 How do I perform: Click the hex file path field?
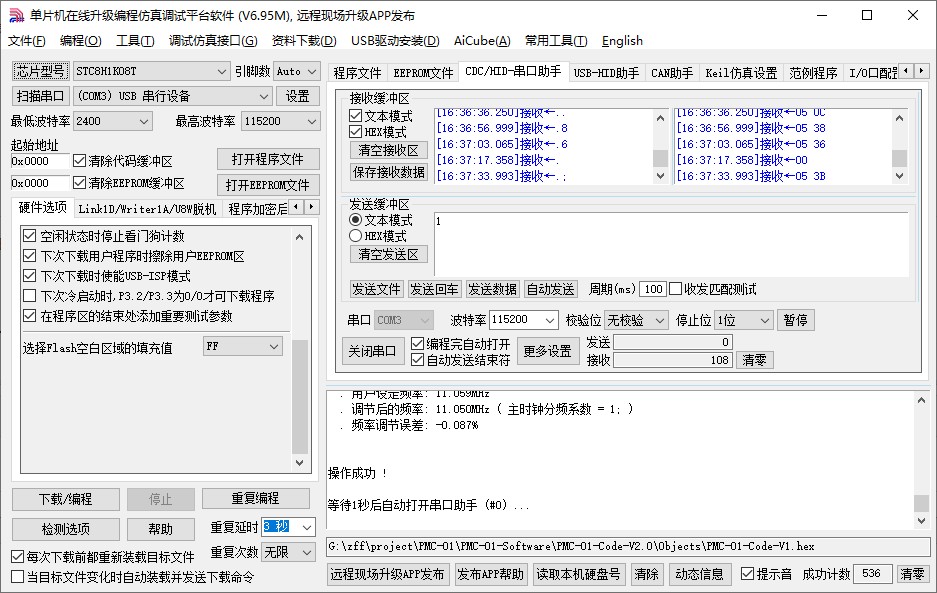pyautogui.click(x=627, y=546)
